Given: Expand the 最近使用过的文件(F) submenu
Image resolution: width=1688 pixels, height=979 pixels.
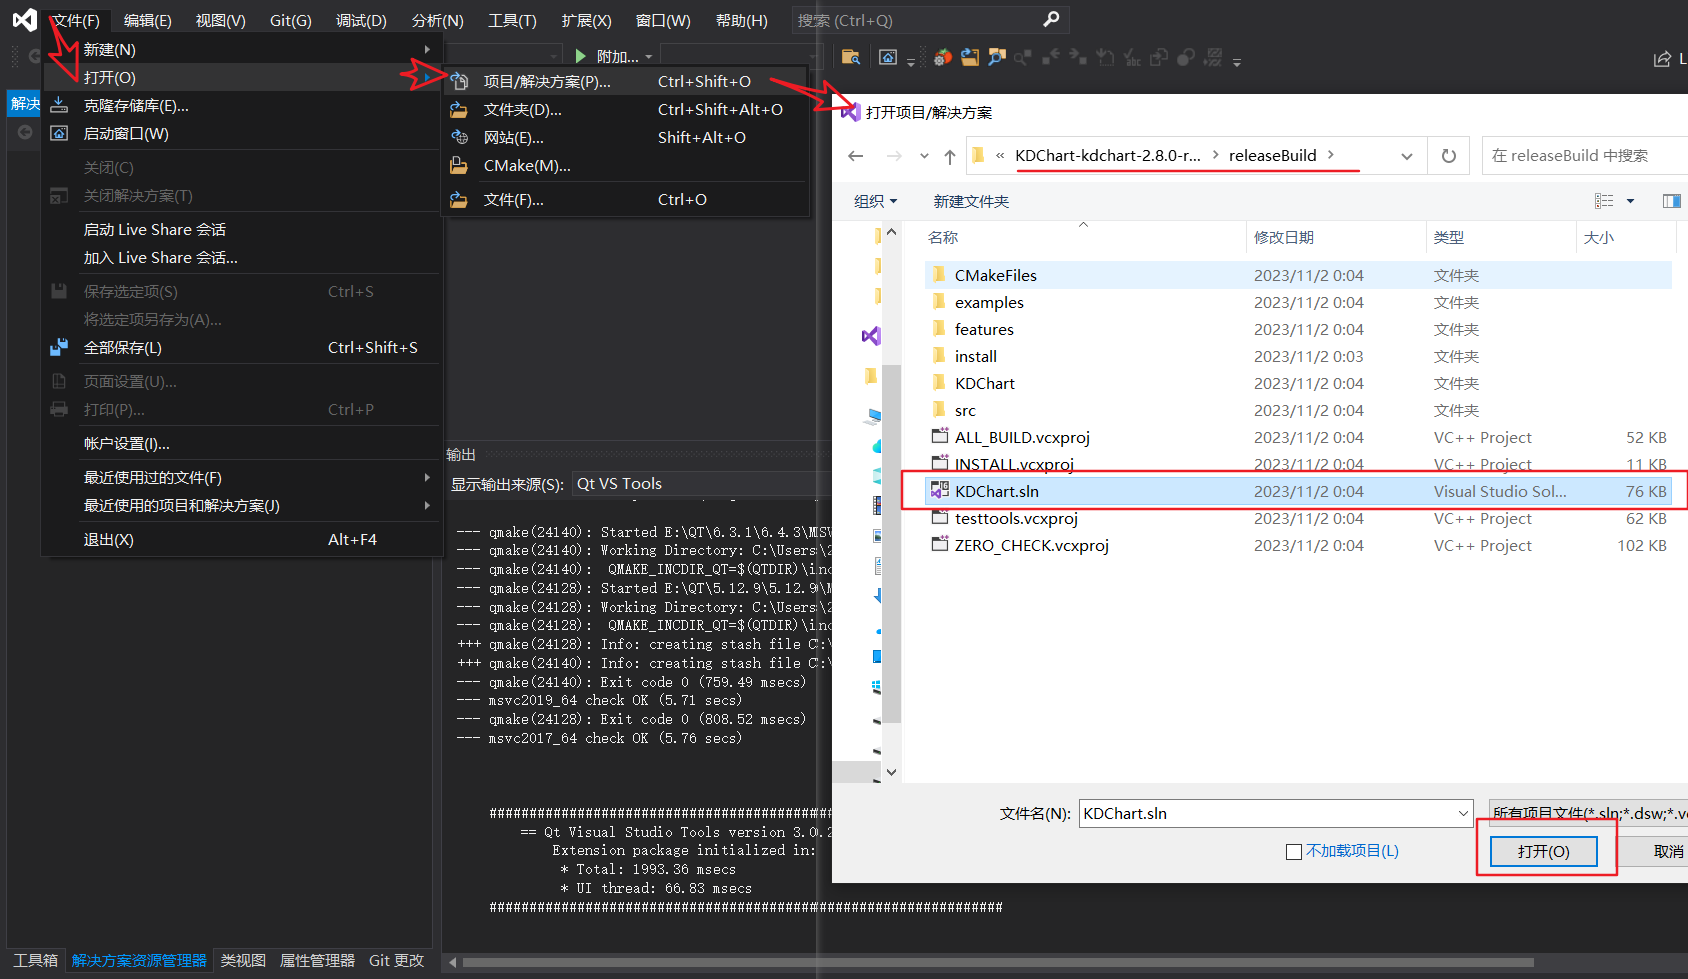Looking at the screenshot, I should (428, 478).
